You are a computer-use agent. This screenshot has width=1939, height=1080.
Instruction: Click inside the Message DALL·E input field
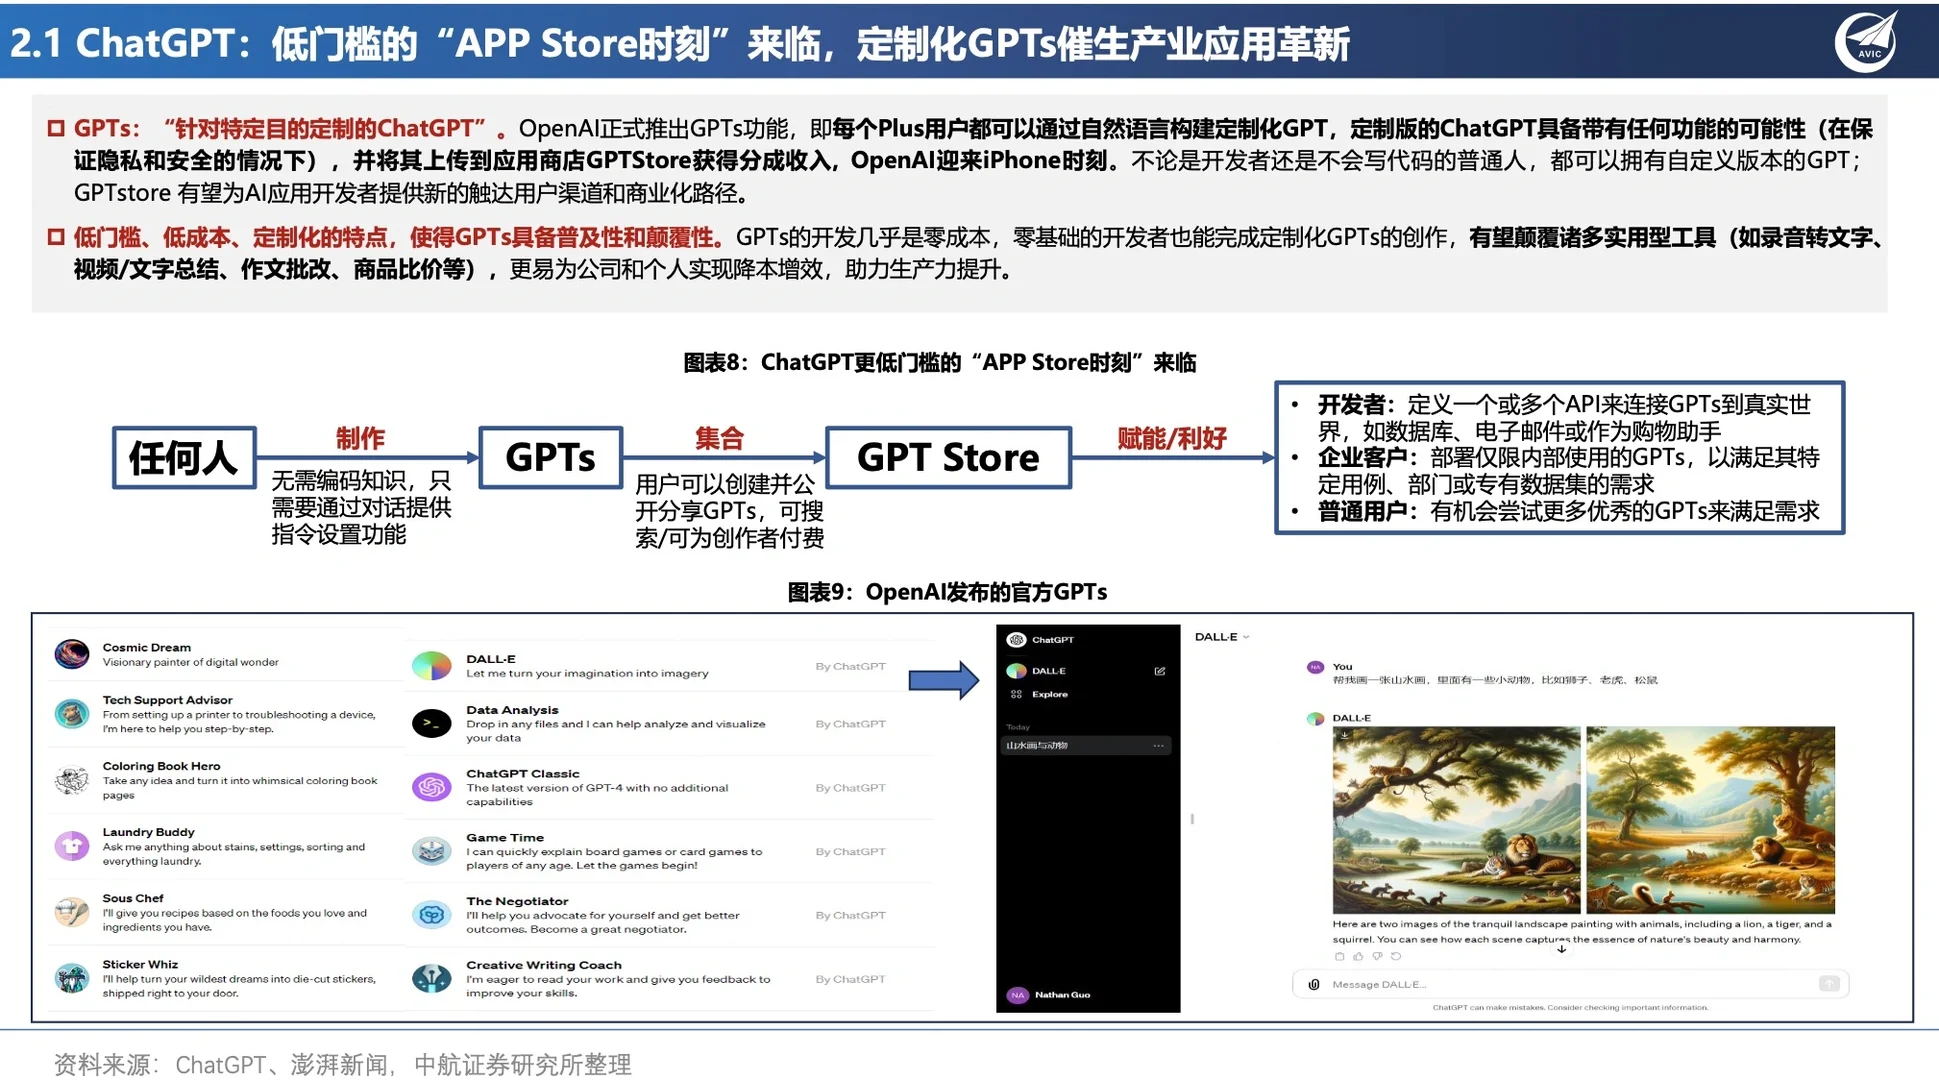pos(1570,984)
